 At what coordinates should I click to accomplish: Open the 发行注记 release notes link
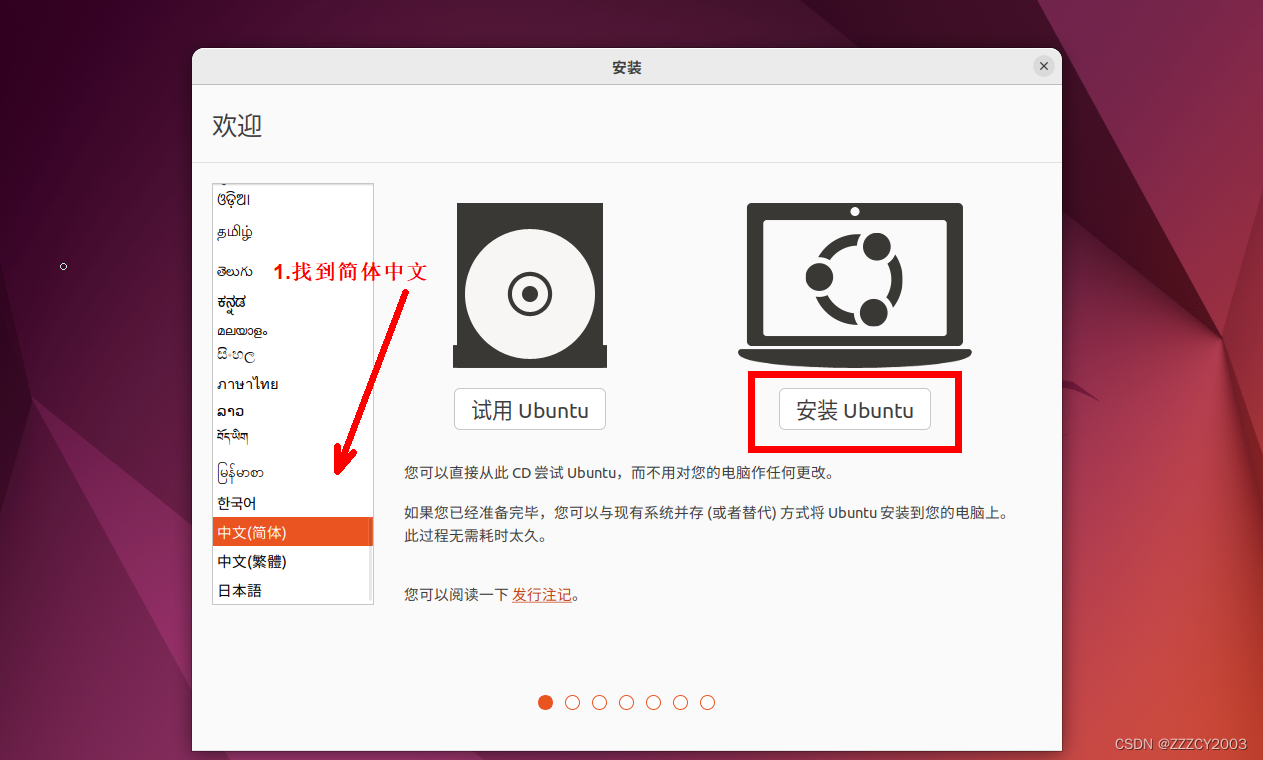(542, 595)
